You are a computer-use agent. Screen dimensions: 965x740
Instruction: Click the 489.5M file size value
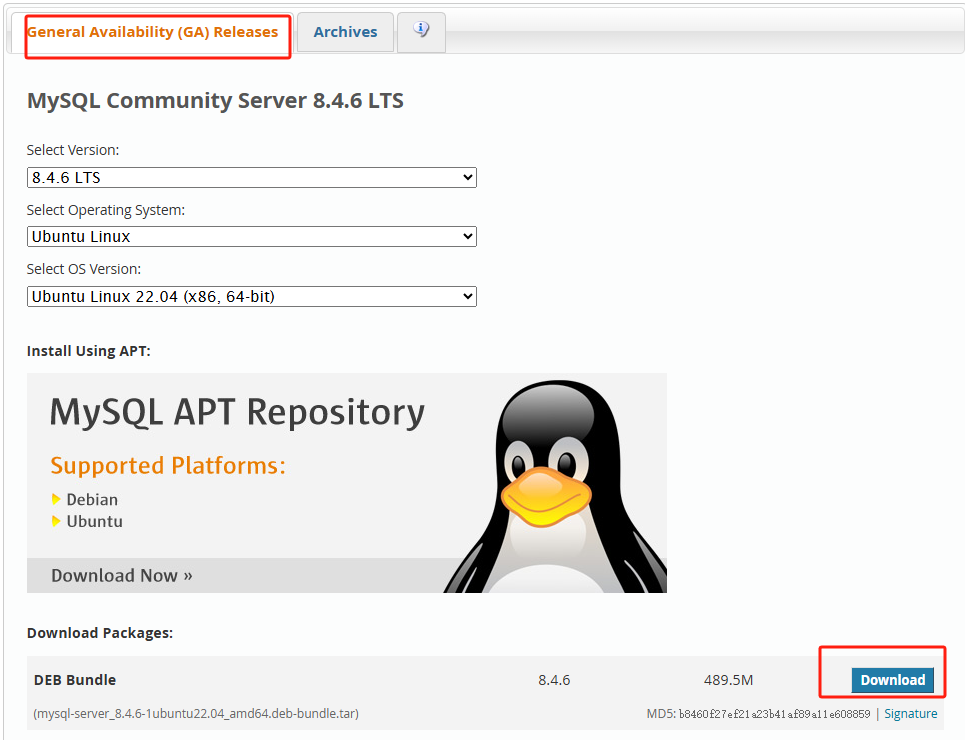729,680
